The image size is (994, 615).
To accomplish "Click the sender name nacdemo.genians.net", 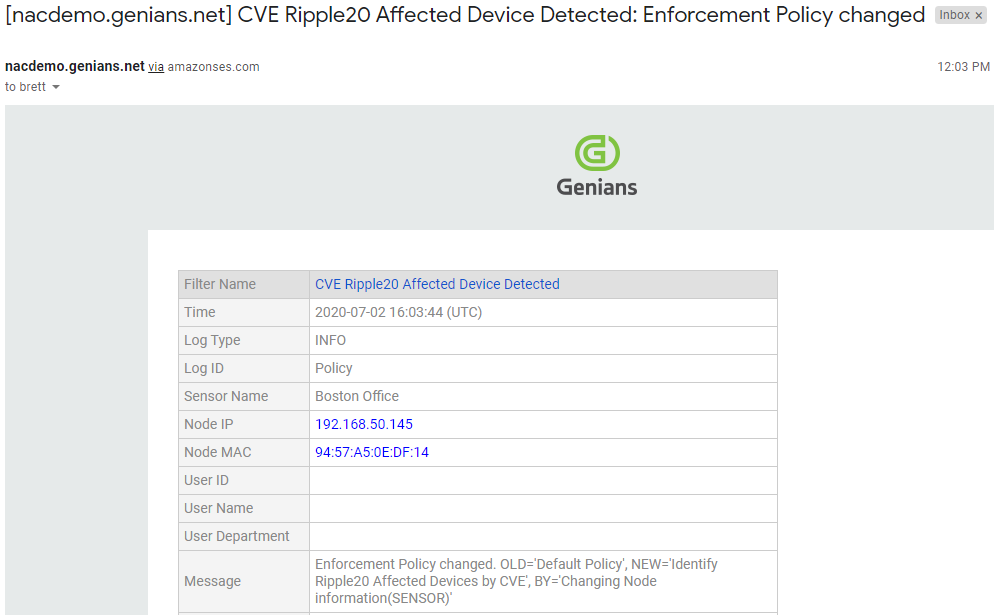I will (75, 67).
